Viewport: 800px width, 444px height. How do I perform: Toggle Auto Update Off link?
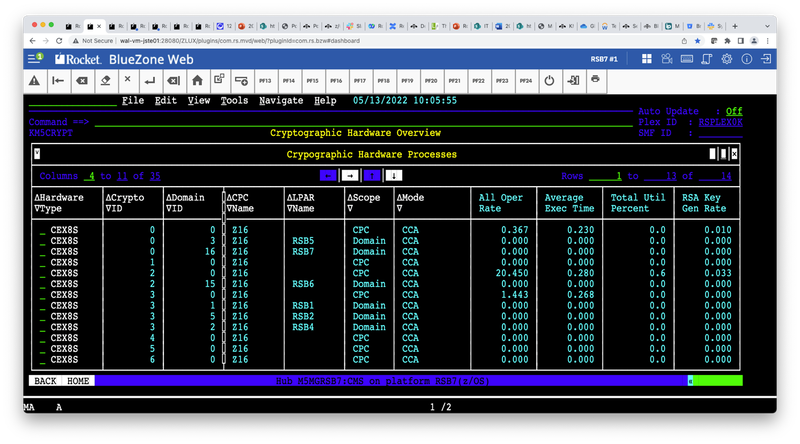point(734,111)
